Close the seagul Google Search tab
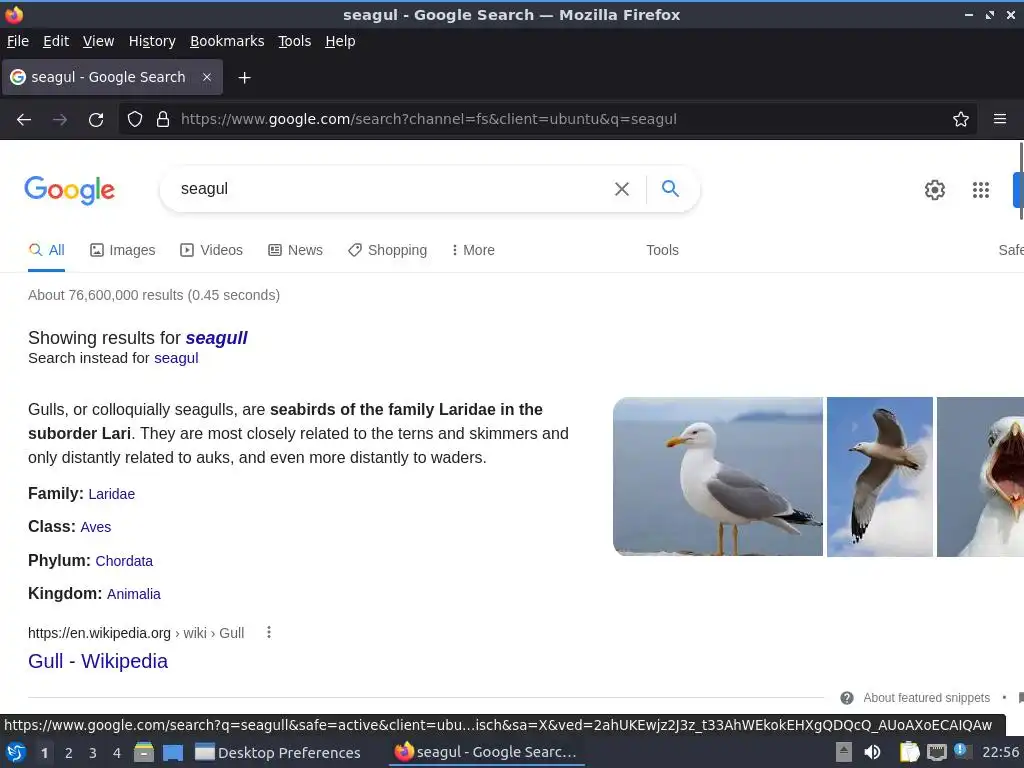 207,77
